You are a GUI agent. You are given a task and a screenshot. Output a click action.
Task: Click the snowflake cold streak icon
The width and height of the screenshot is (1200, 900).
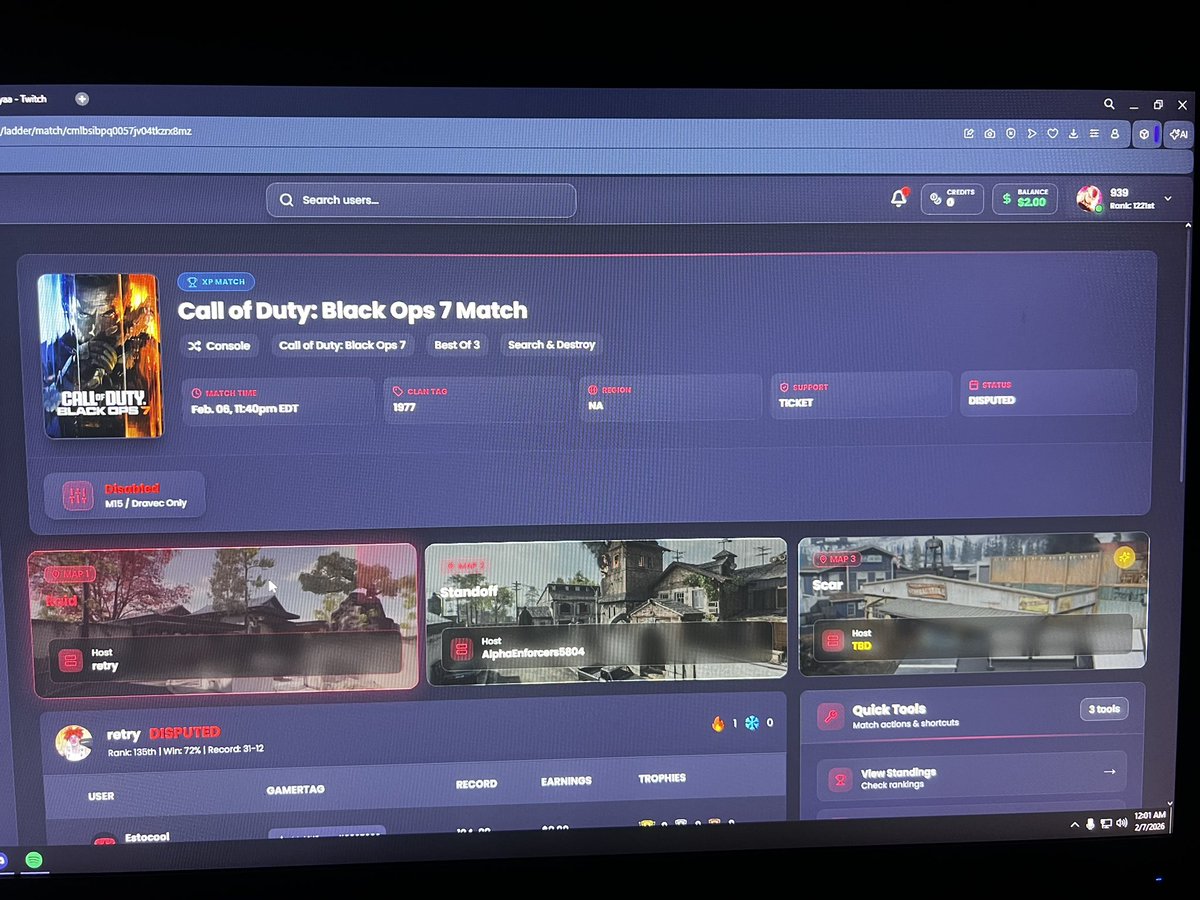coord(751,722)
